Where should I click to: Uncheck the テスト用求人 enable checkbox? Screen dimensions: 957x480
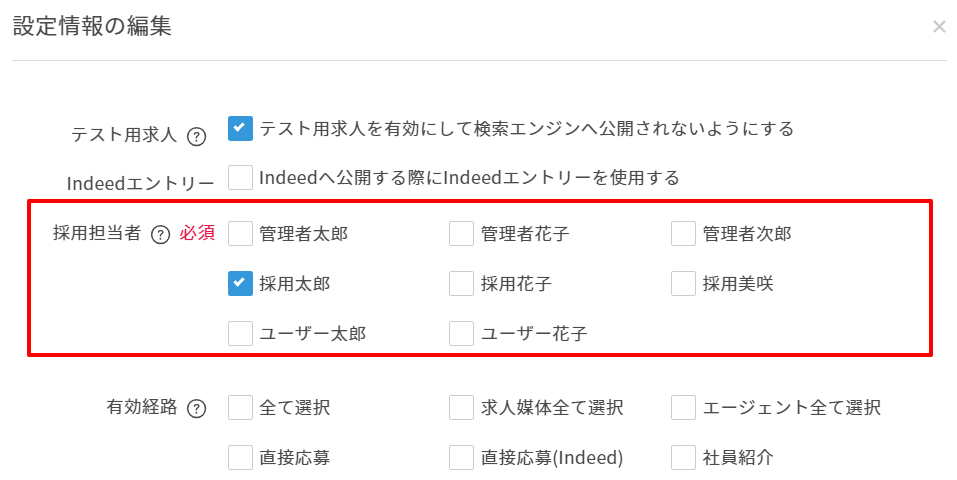pyautogui.click(x=240, y=129)
